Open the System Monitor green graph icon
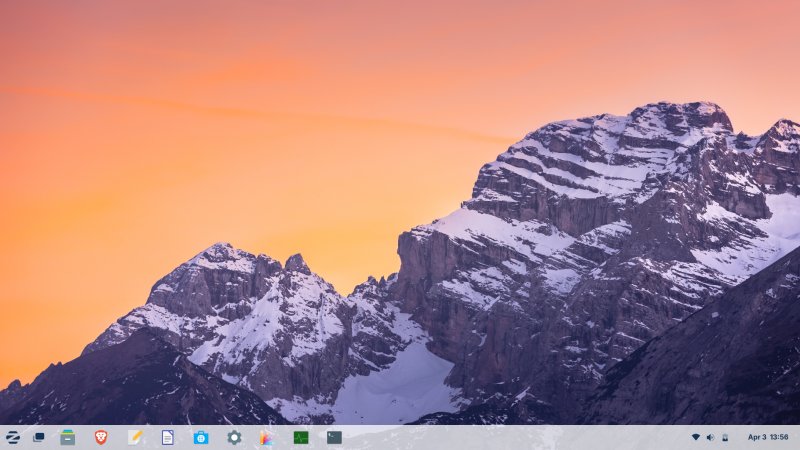The image size is (800, 450). (x=301, y=437)
